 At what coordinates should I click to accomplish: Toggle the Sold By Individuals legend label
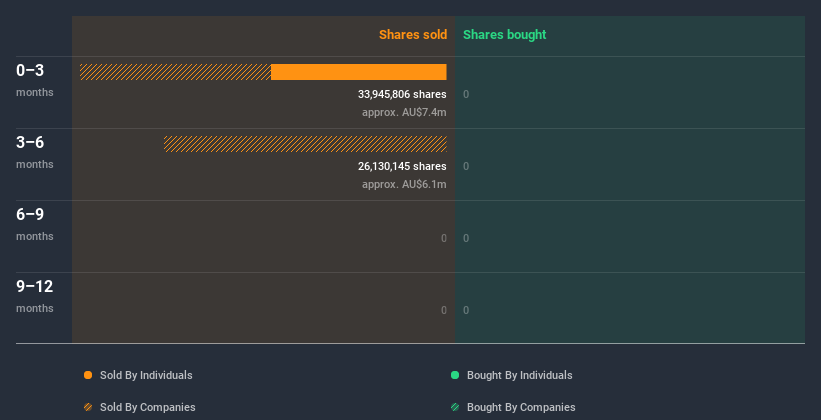(x=146, y=375)
